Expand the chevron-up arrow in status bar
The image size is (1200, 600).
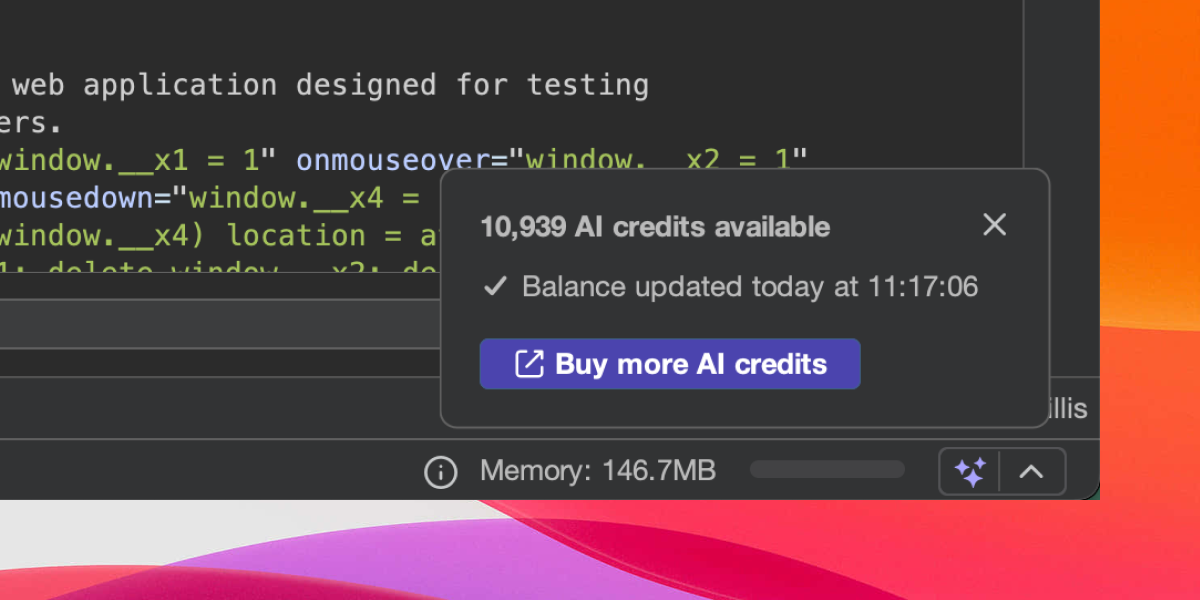point(1031,471)
